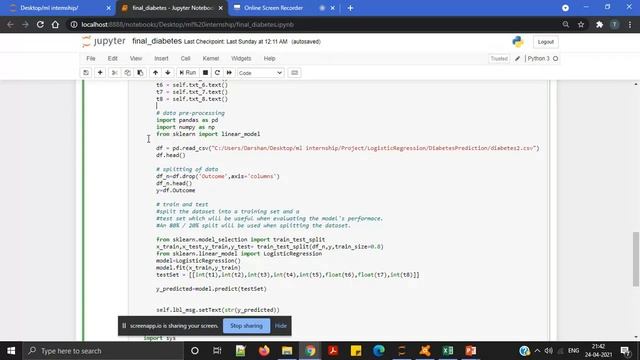Open Windows Start menu
This screenshot has width=640, height=360.
coord(11,351)
